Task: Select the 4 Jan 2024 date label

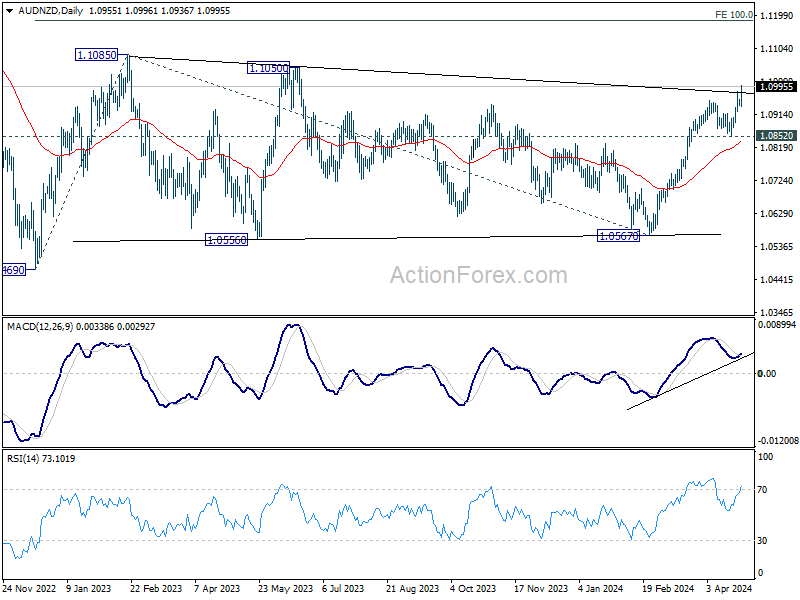Action: [601, 588]
